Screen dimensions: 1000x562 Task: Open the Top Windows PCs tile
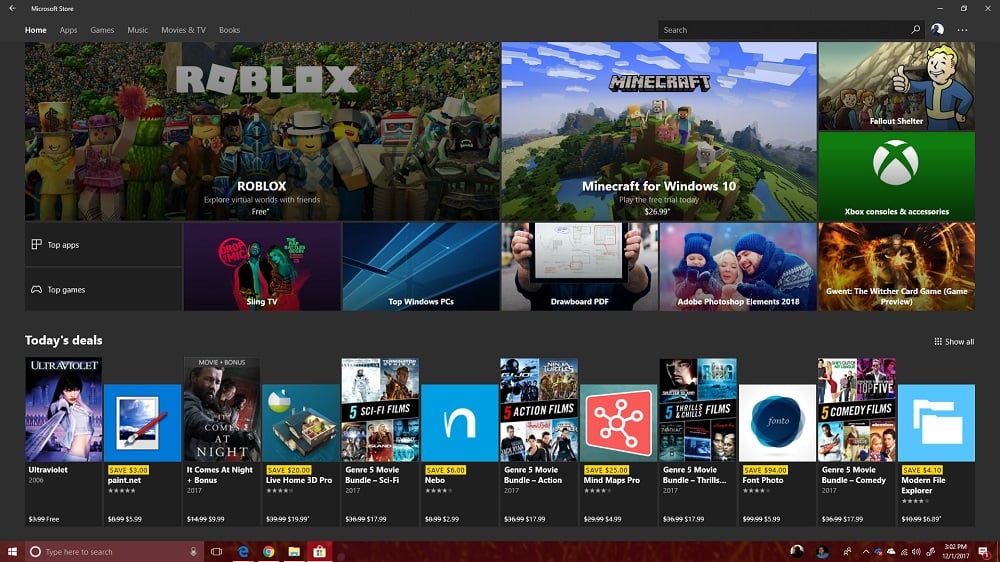pyautogui.click(x=421, y=267)
